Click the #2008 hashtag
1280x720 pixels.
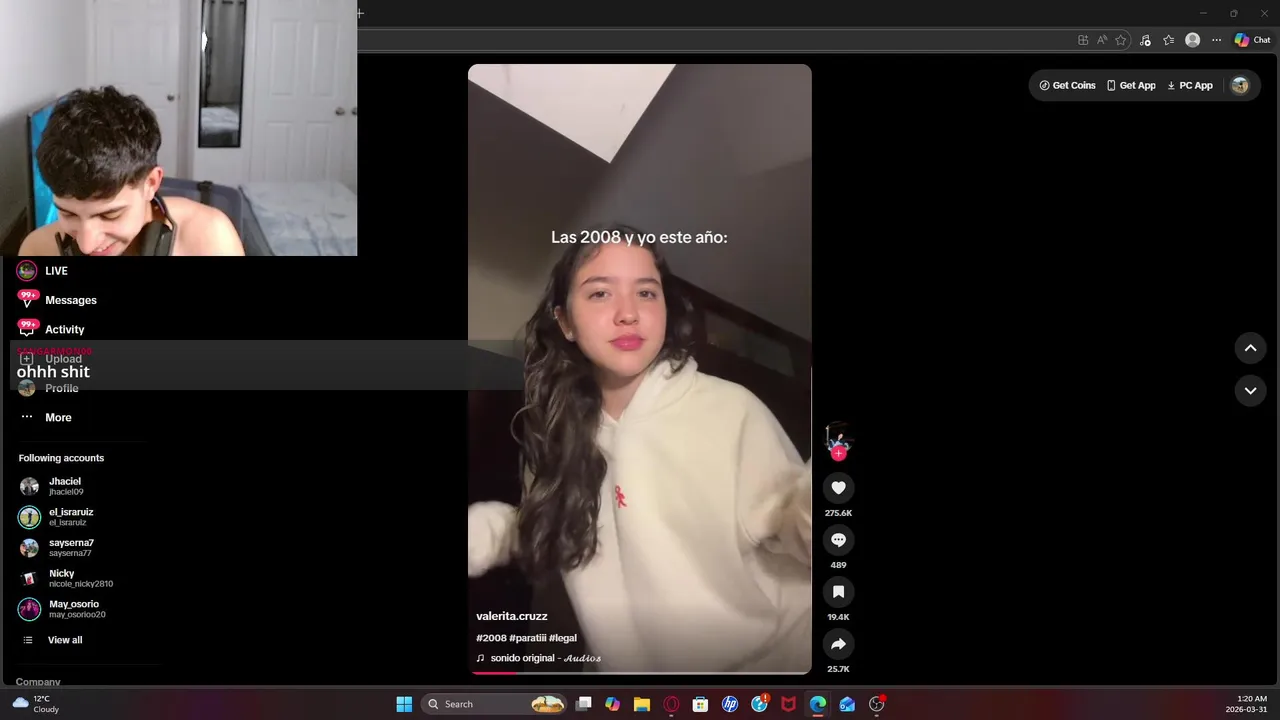click(x=491, y=638)
